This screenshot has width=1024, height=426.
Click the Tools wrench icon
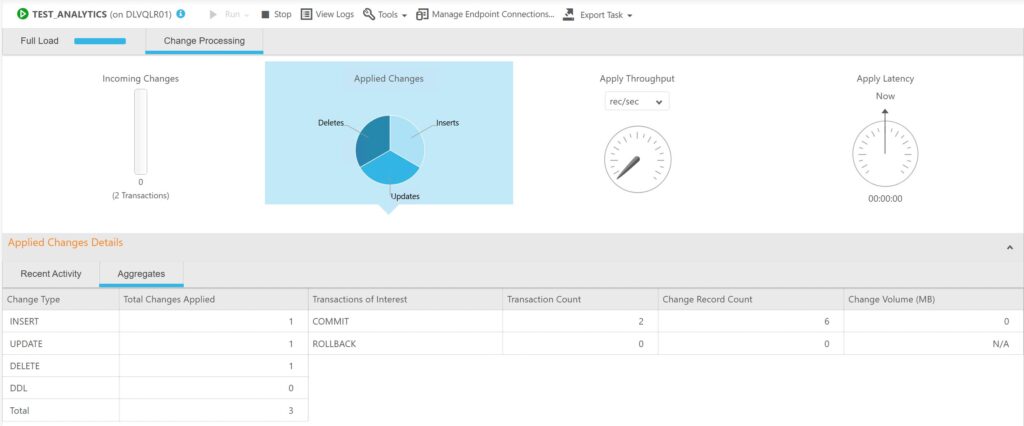pyautogui.click(x=368, y=15)
